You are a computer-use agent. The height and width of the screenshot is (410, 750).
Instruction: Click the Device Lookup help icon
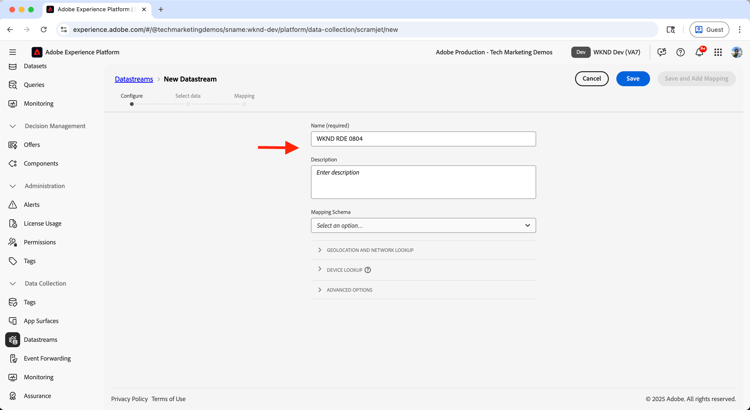tap(368, 270)
